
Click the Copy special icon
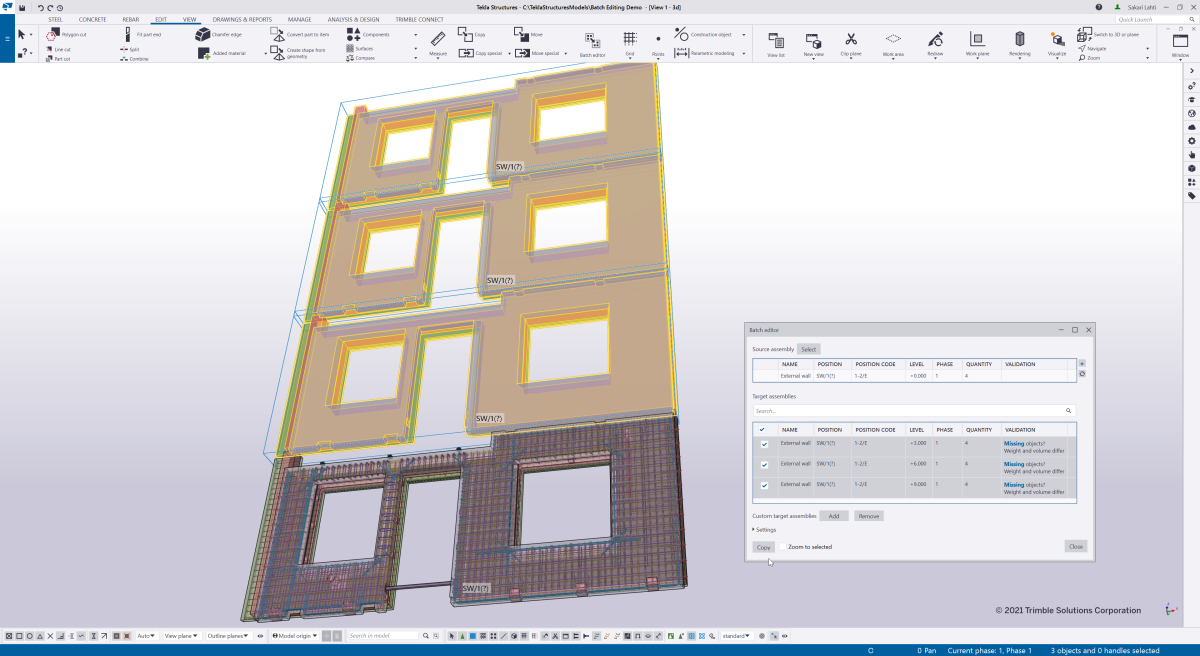(468, 53)
